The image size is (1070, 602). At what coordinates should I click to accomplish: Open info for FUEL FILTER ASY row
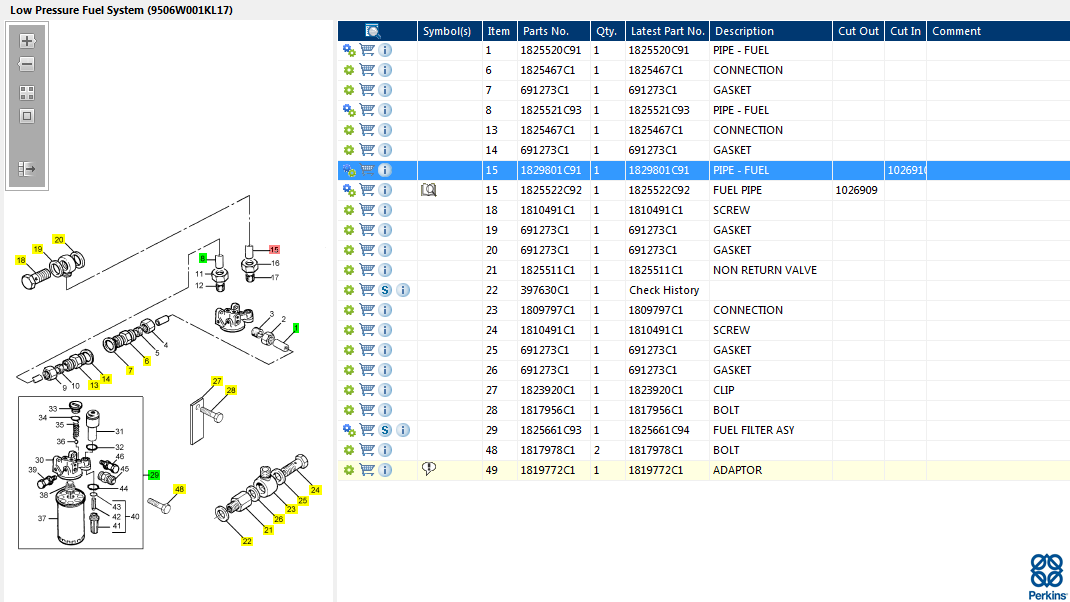click(403, 430)
